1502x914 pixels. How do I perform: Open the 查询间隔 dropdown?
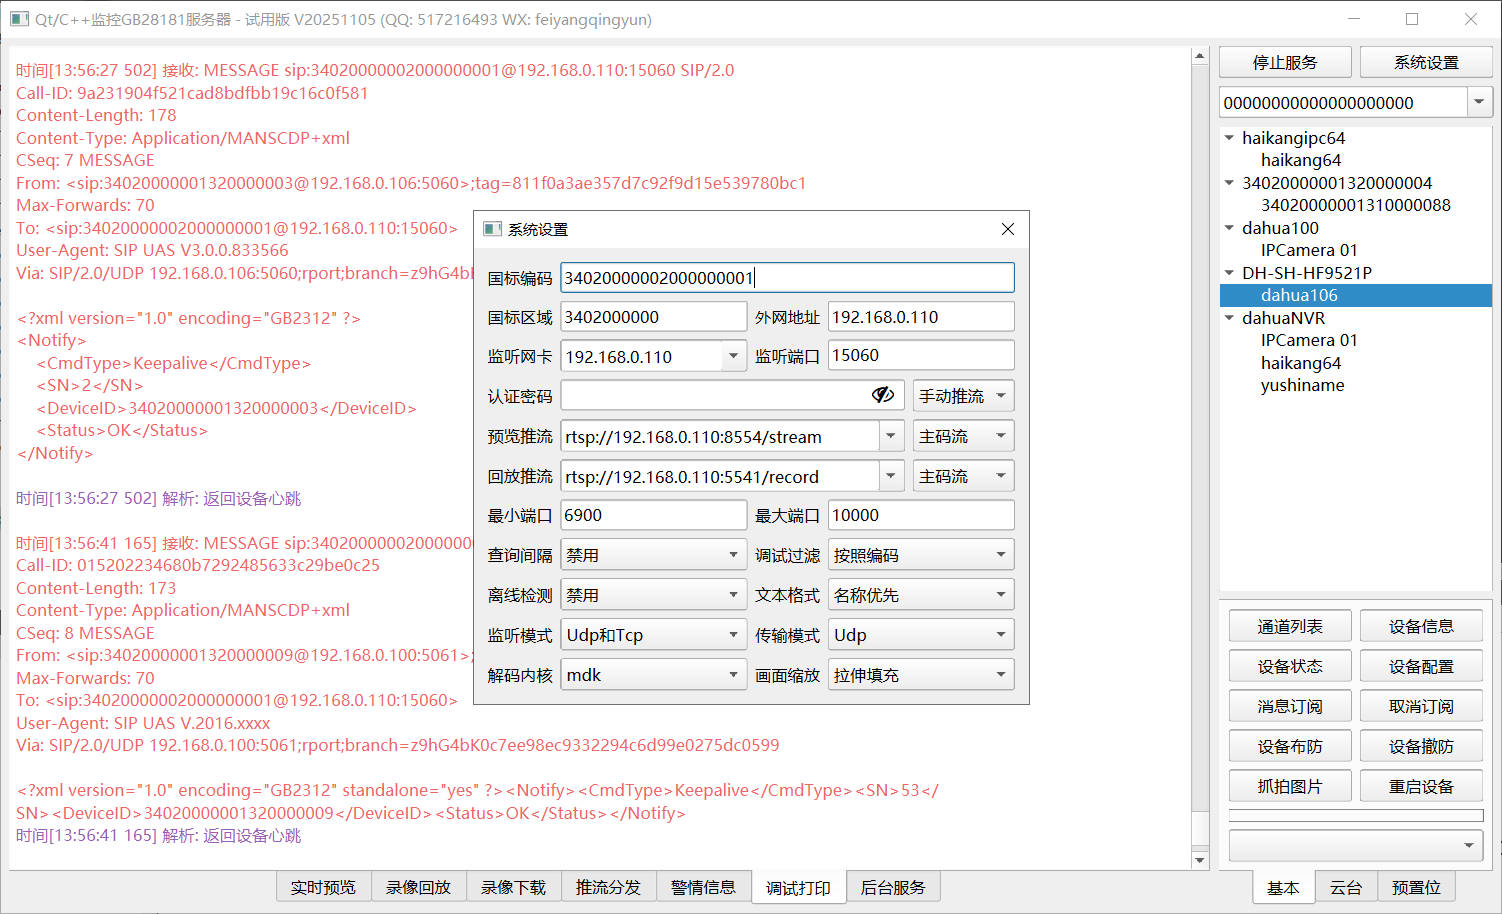click(654, 555)
